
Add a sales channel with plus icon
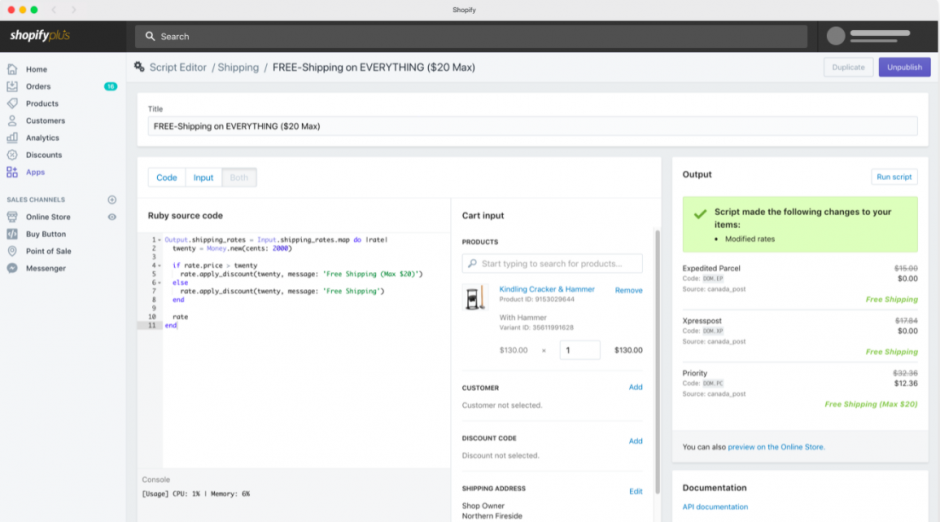pos(112,200)
